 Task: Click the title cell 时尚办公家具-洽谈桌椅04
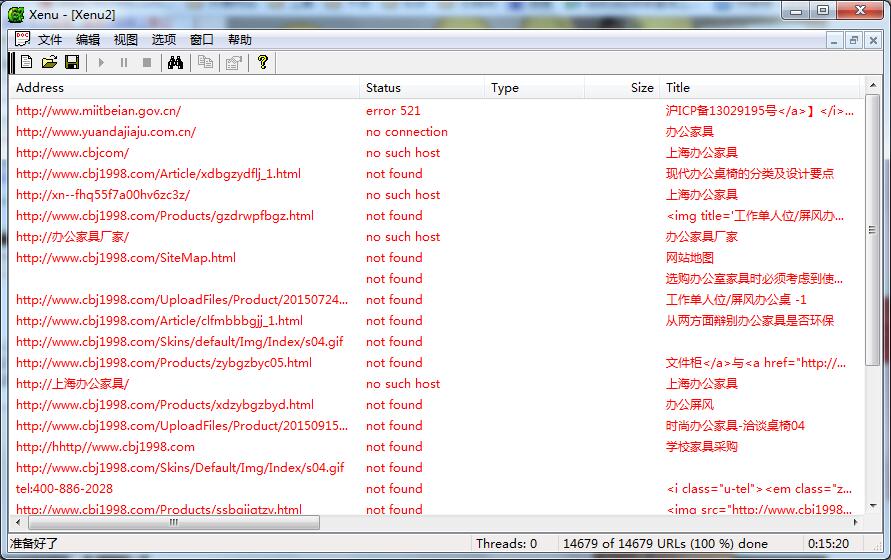pyautogui.click(x=735, y=426)
